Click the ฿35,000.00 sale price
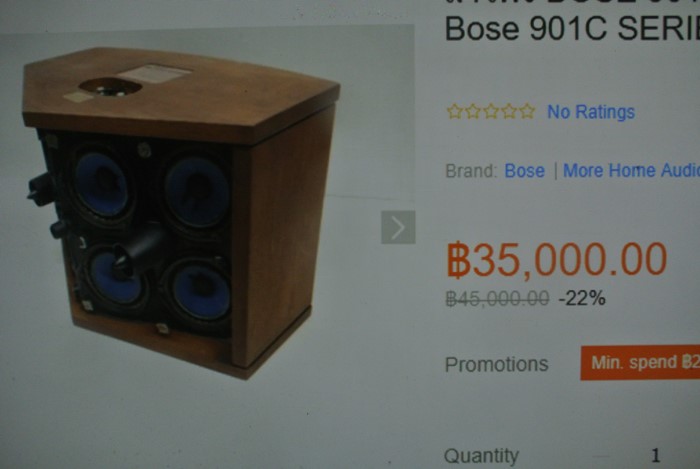This screenshot has height=469, width=700. (x=557, y=259)
